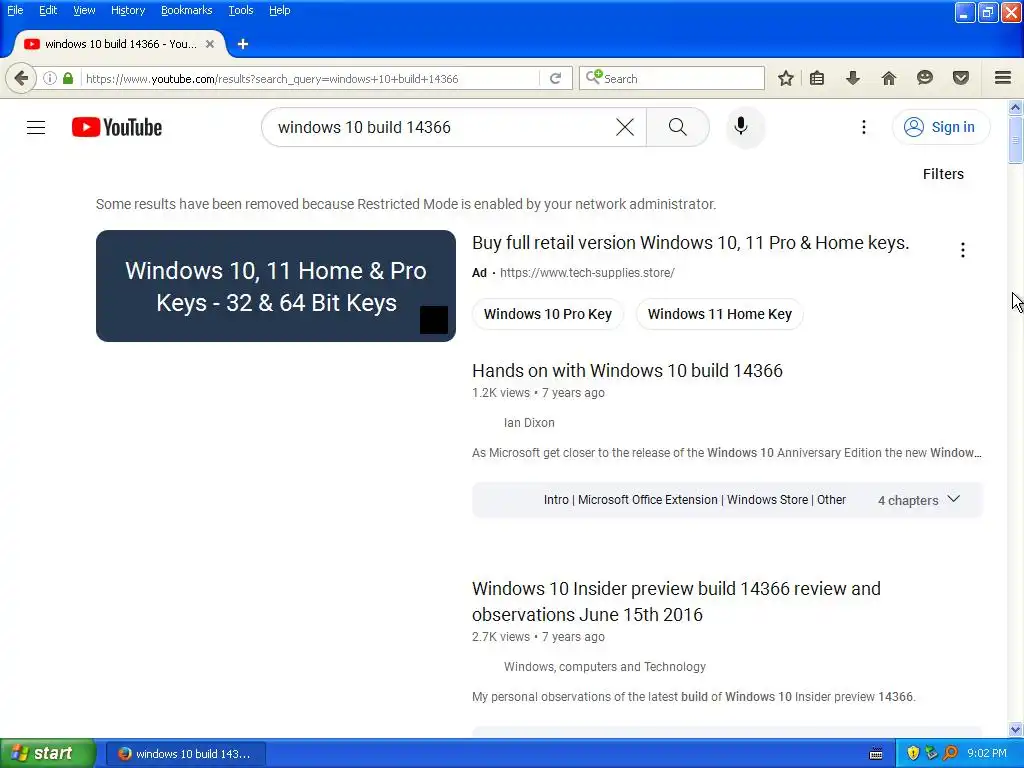Viewport: 1024px width, 768px height.
Task: Click the keyboard icon in the taskbar
Action: (x=876, y=754)
